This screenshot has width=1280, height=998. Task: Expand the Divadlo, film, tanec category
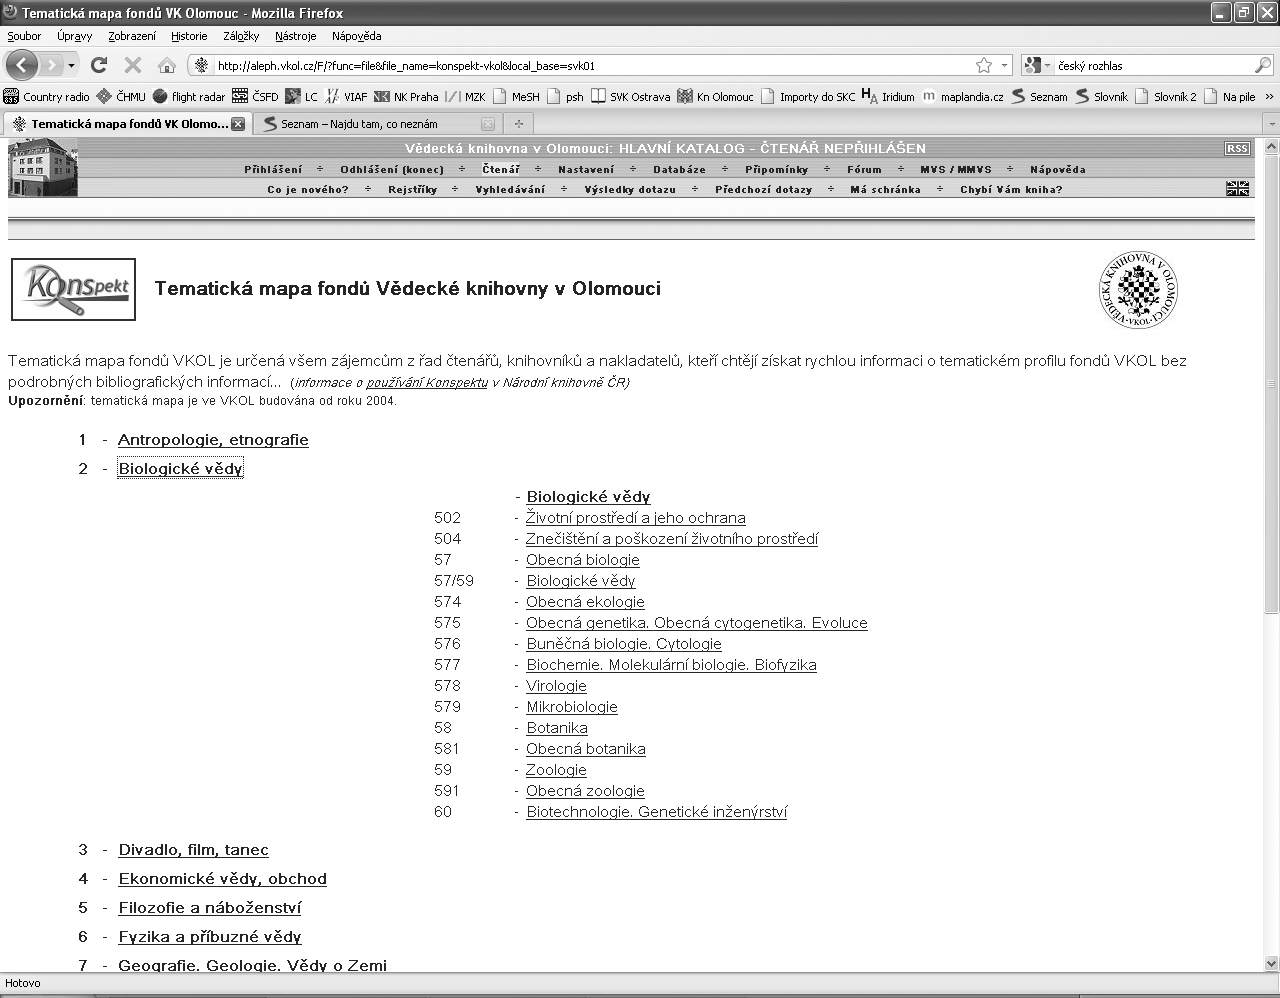click(x=193, y=850)
